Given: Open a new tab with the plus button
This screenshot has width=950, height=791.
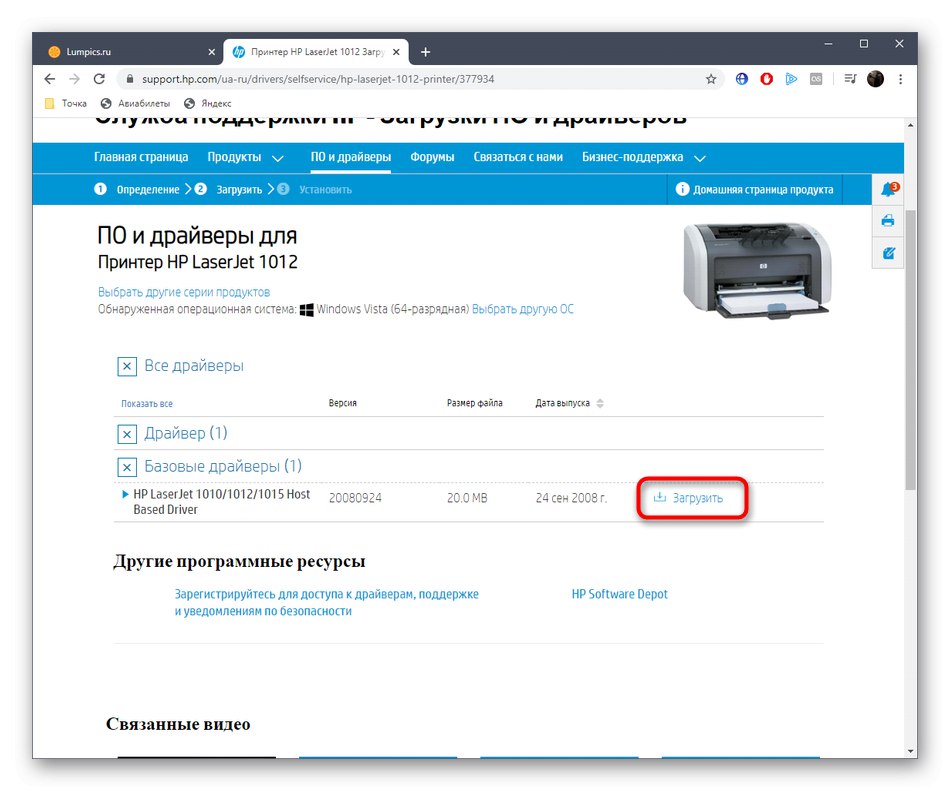Looking at the screenshot, I should [x=425, y=52].
